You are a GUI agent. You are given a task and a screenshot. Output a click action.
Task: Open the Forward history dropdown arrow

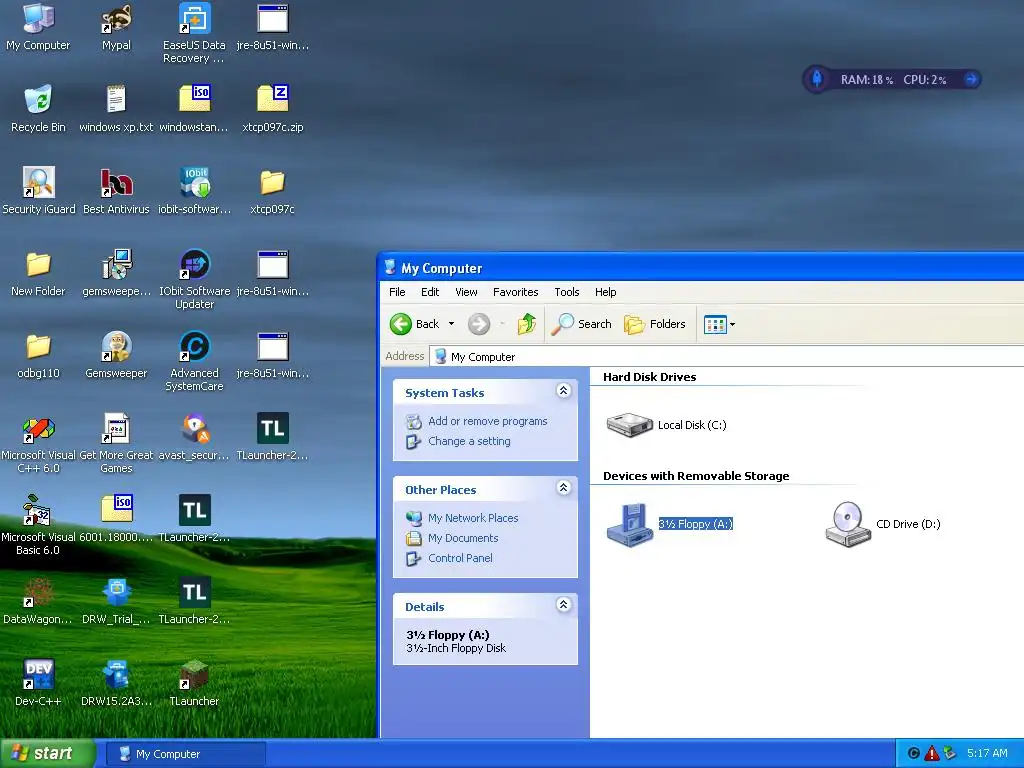coord(502,324)
